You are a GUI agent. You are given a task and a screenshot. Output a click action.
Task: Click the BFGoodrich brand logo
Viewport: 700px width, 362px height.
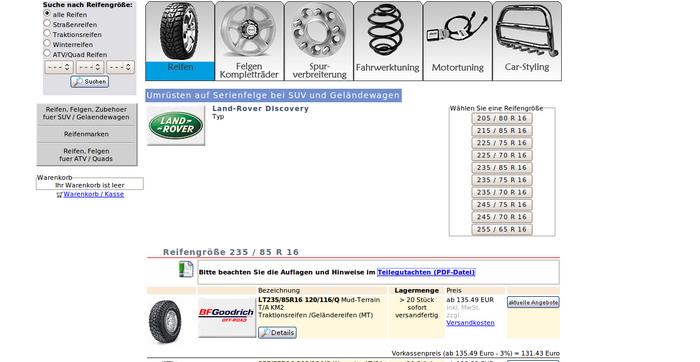pyautogui.click(x=227, y=317)
